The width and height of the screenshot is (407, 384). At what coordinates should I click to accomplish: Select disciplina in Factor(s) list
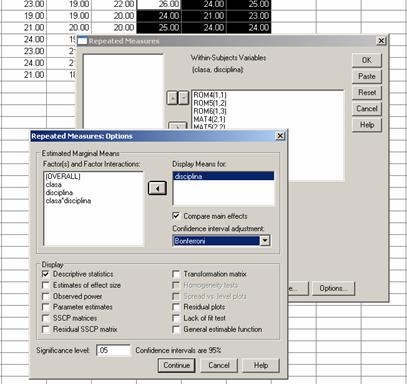pos(59,193)
